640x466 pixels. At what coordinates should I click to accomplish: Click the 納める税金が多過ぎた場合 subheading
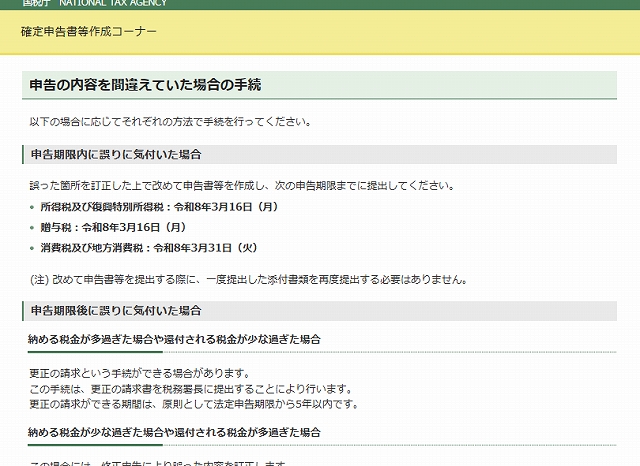coord(175,340)
